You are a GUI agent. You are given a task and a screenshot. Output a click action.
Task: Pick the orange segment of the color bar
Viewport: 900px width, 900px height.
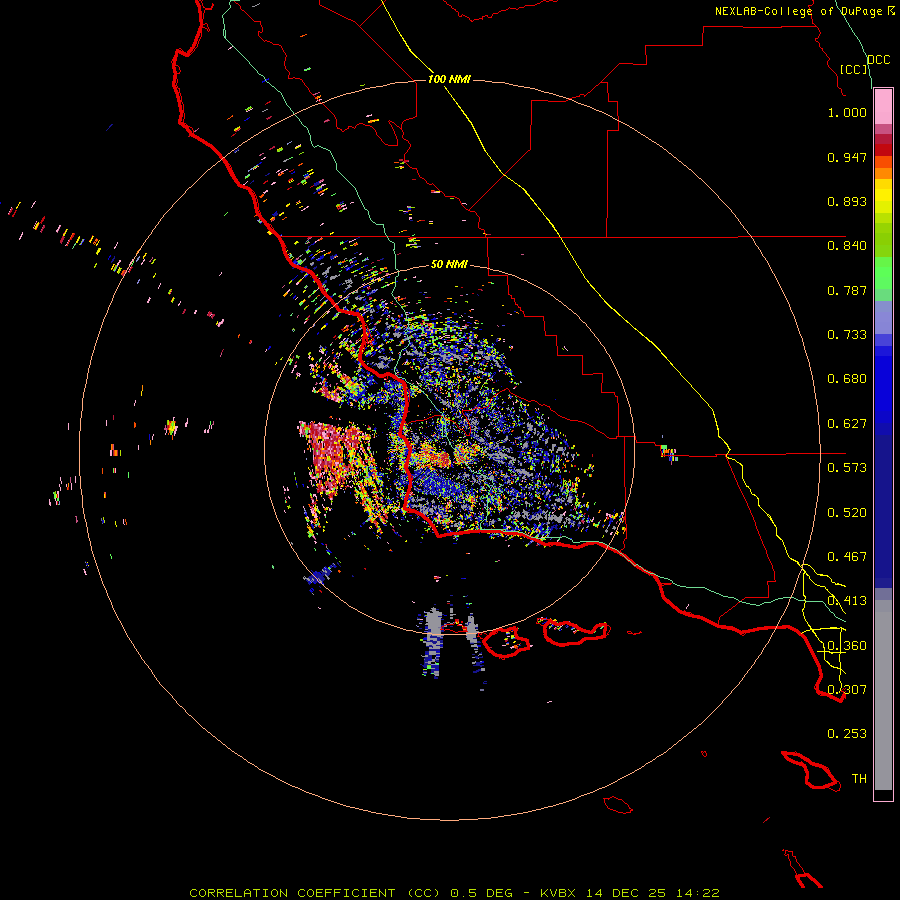(883, 173)
